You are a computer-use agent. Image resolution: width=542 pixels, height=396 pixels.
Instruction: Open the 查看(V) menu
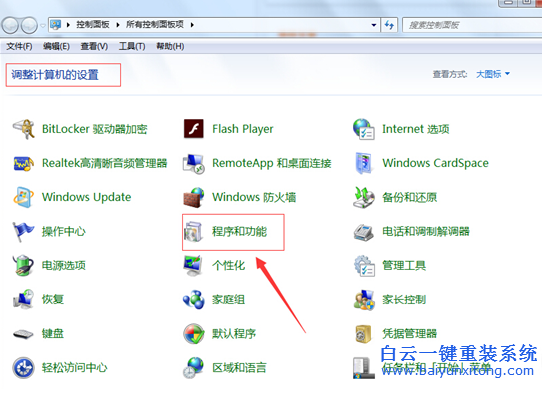(94, 46)
